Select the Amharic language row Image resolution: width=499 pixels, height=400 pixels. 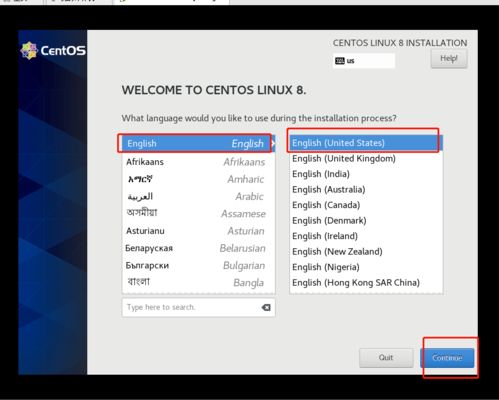(x=199, y=179)
